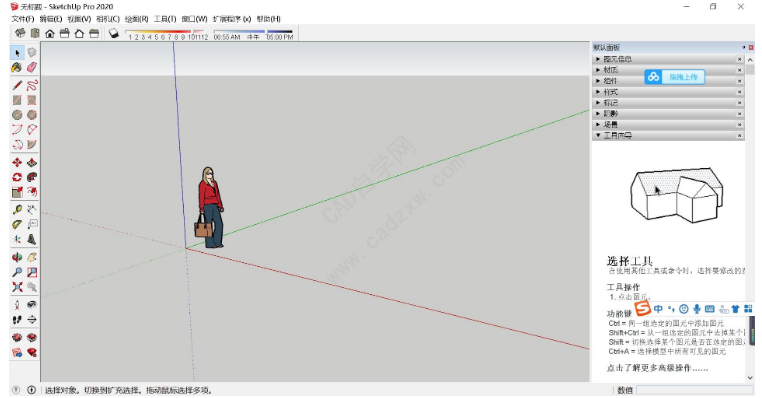
Task: Expand the 材质 materials panel
Action: click(x=668, y=70)
